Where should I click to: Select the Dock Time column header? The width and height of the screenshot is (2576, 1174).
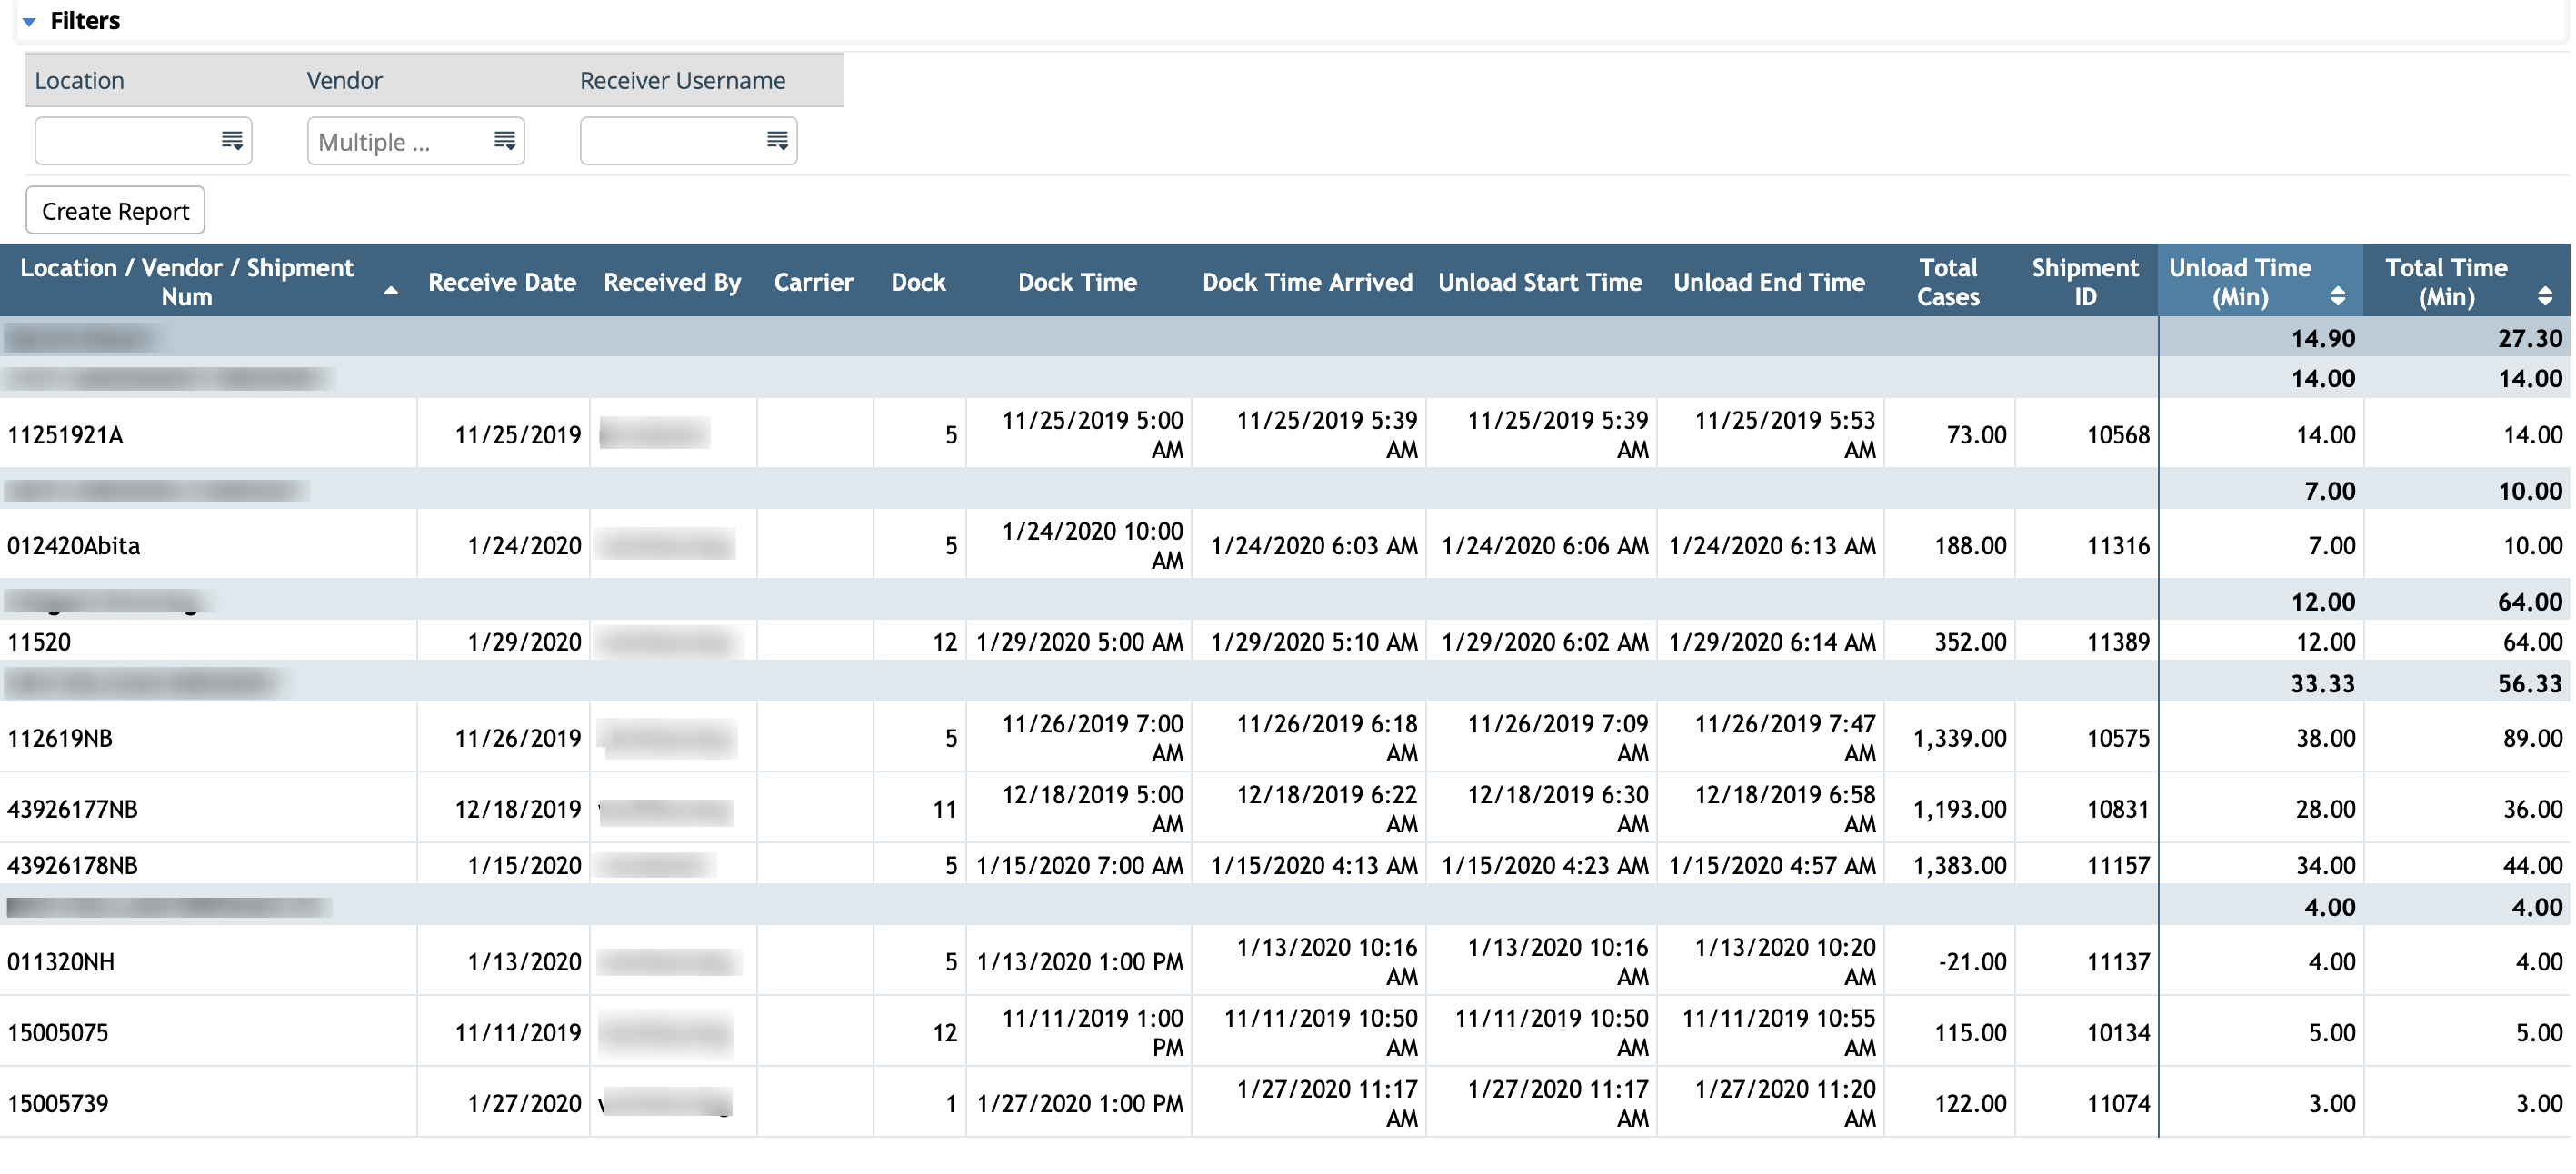click(1076, 282)
